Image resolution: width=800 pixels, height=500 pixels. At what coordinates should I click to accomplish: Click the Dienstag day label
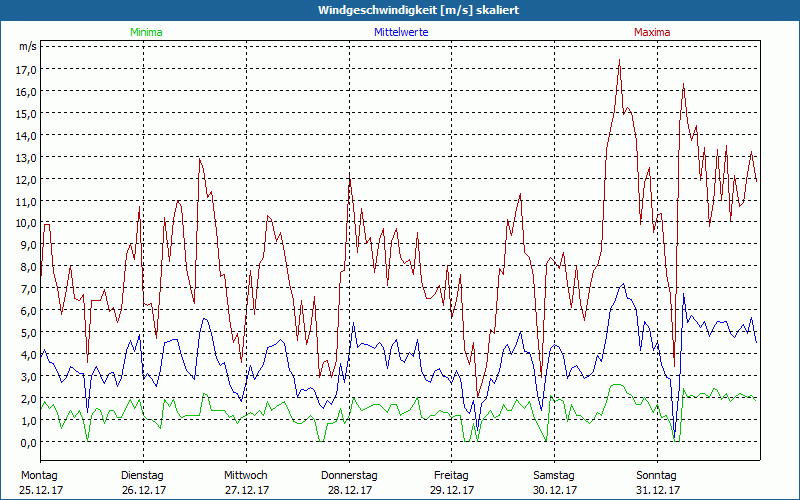142,476
